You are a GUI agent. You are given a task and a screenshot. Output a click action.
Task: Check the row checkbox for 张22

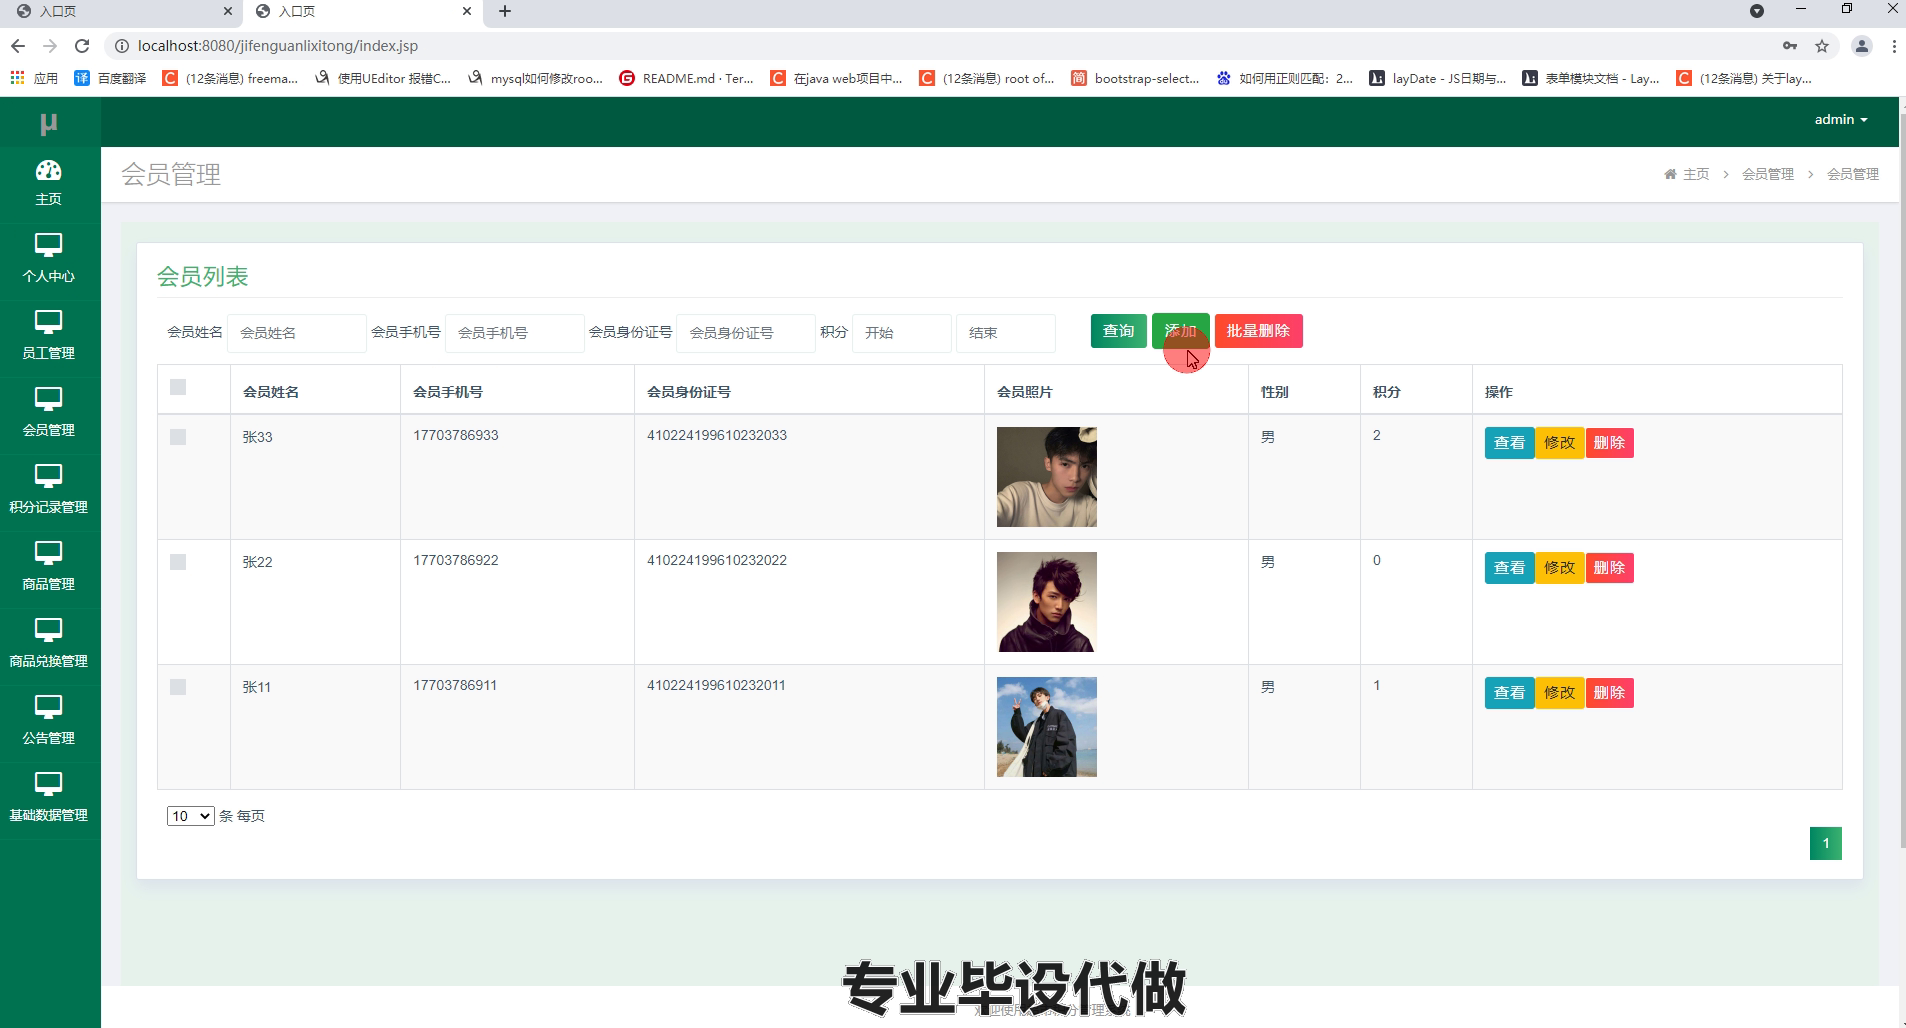click(x=178, y=562)
